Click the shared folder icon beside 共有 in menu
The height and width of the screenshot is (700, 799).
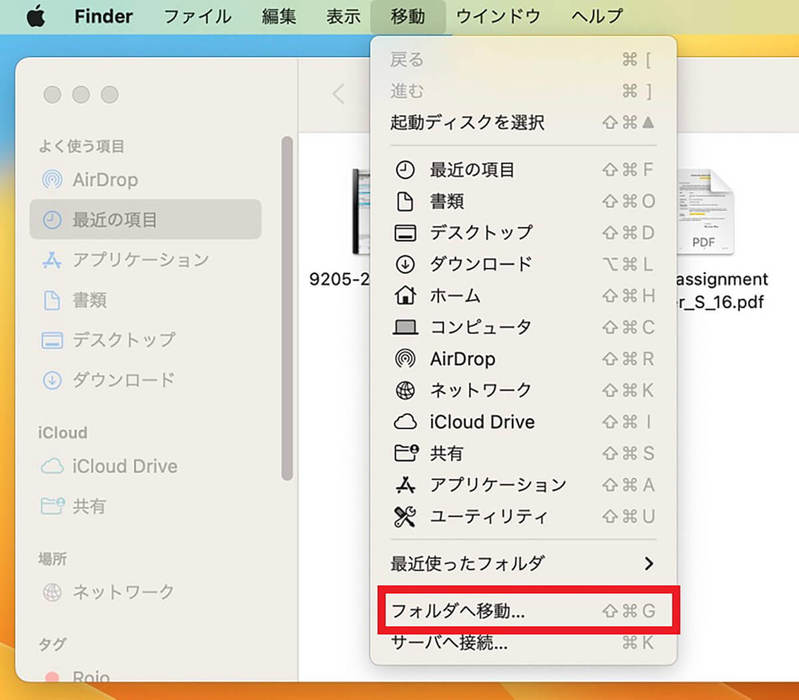click(406, 453)
